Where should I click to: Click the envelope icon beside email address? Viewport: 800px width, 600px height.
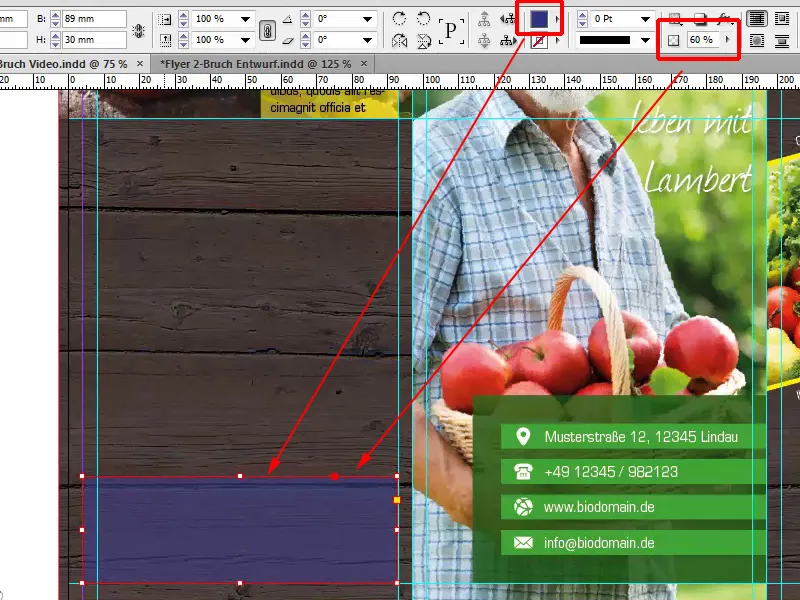[x=523, y=542]
